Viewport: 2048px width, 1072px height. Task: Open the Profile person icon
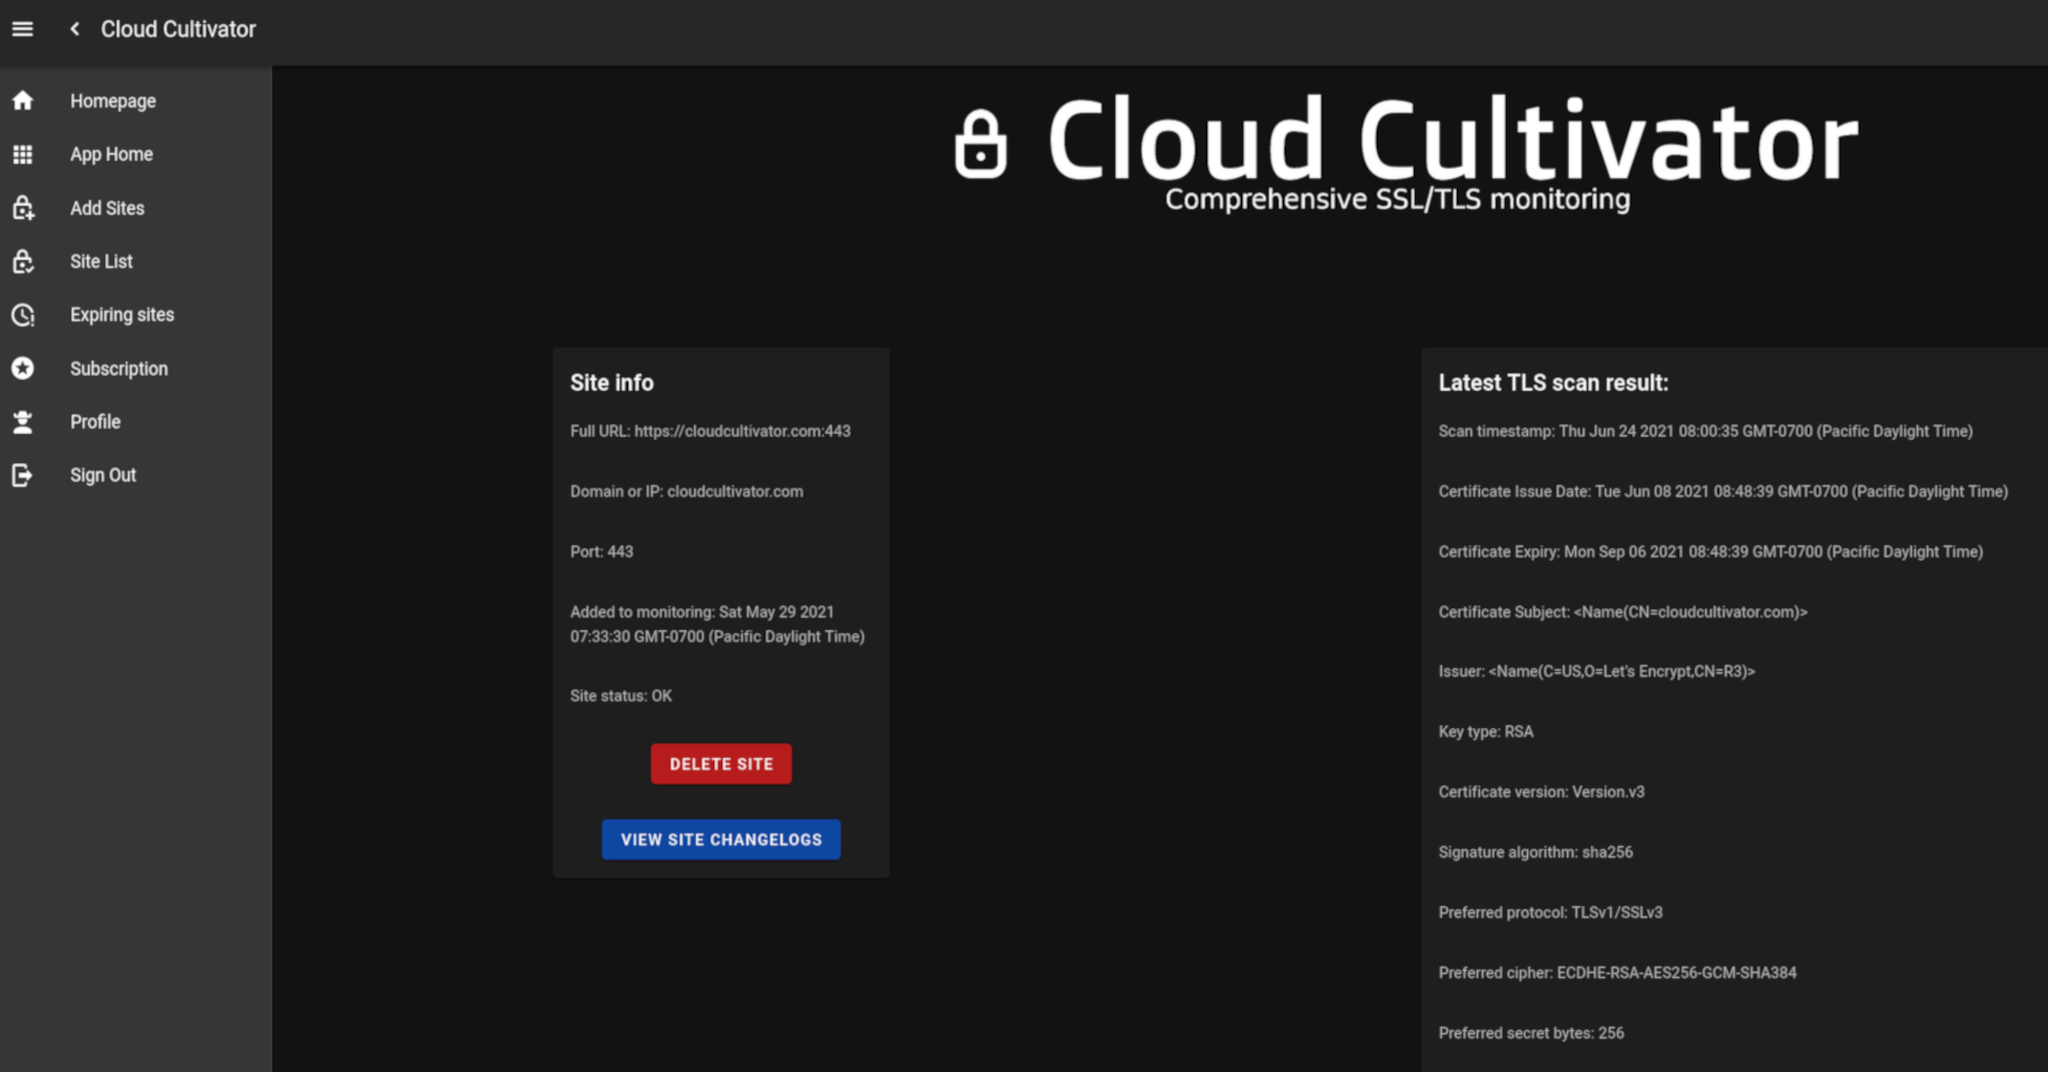[23, 421]
